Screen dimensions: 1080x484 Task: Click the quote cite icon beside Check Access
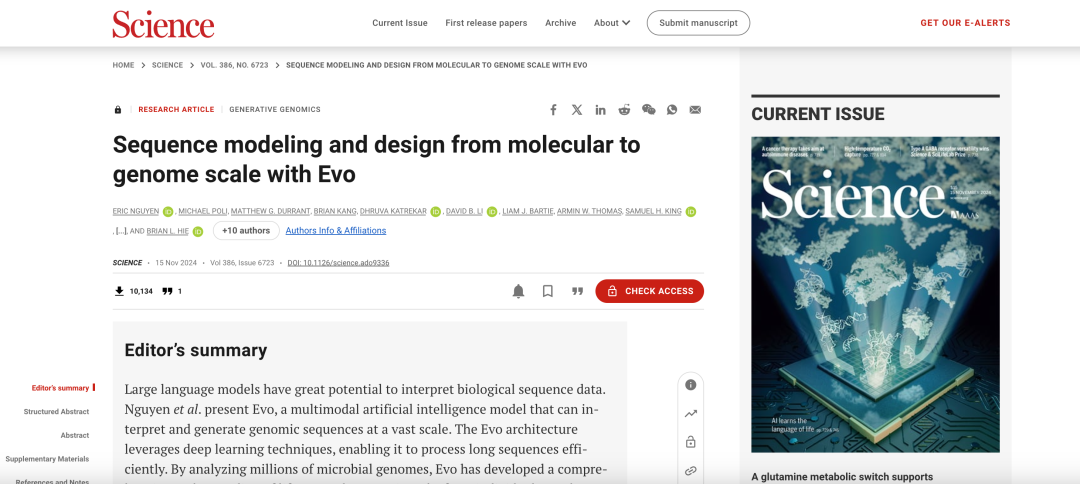click(577, 291)
